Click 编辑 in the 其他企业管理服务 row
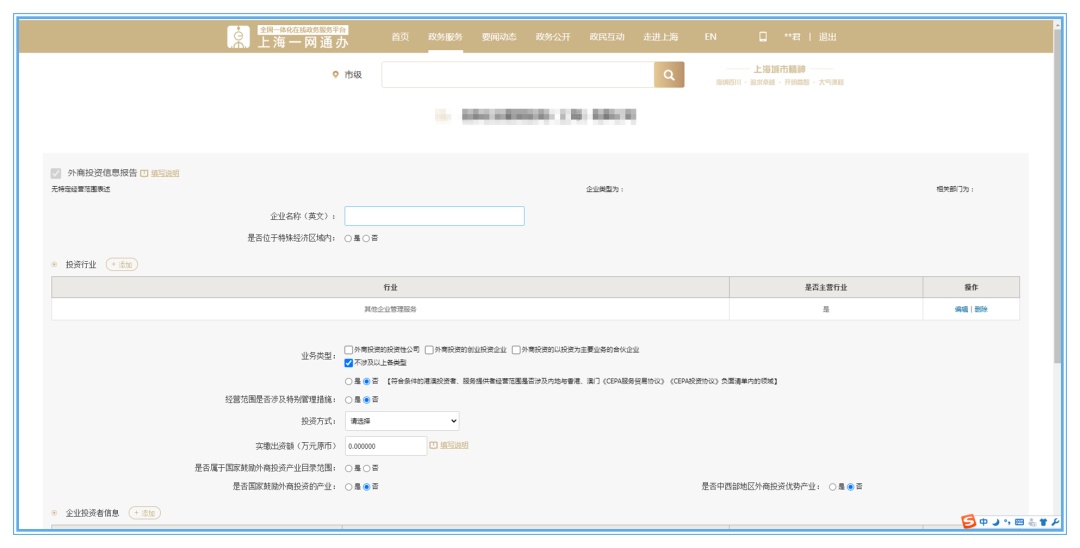Screen dimensions: 1080x548 (962, 309)
